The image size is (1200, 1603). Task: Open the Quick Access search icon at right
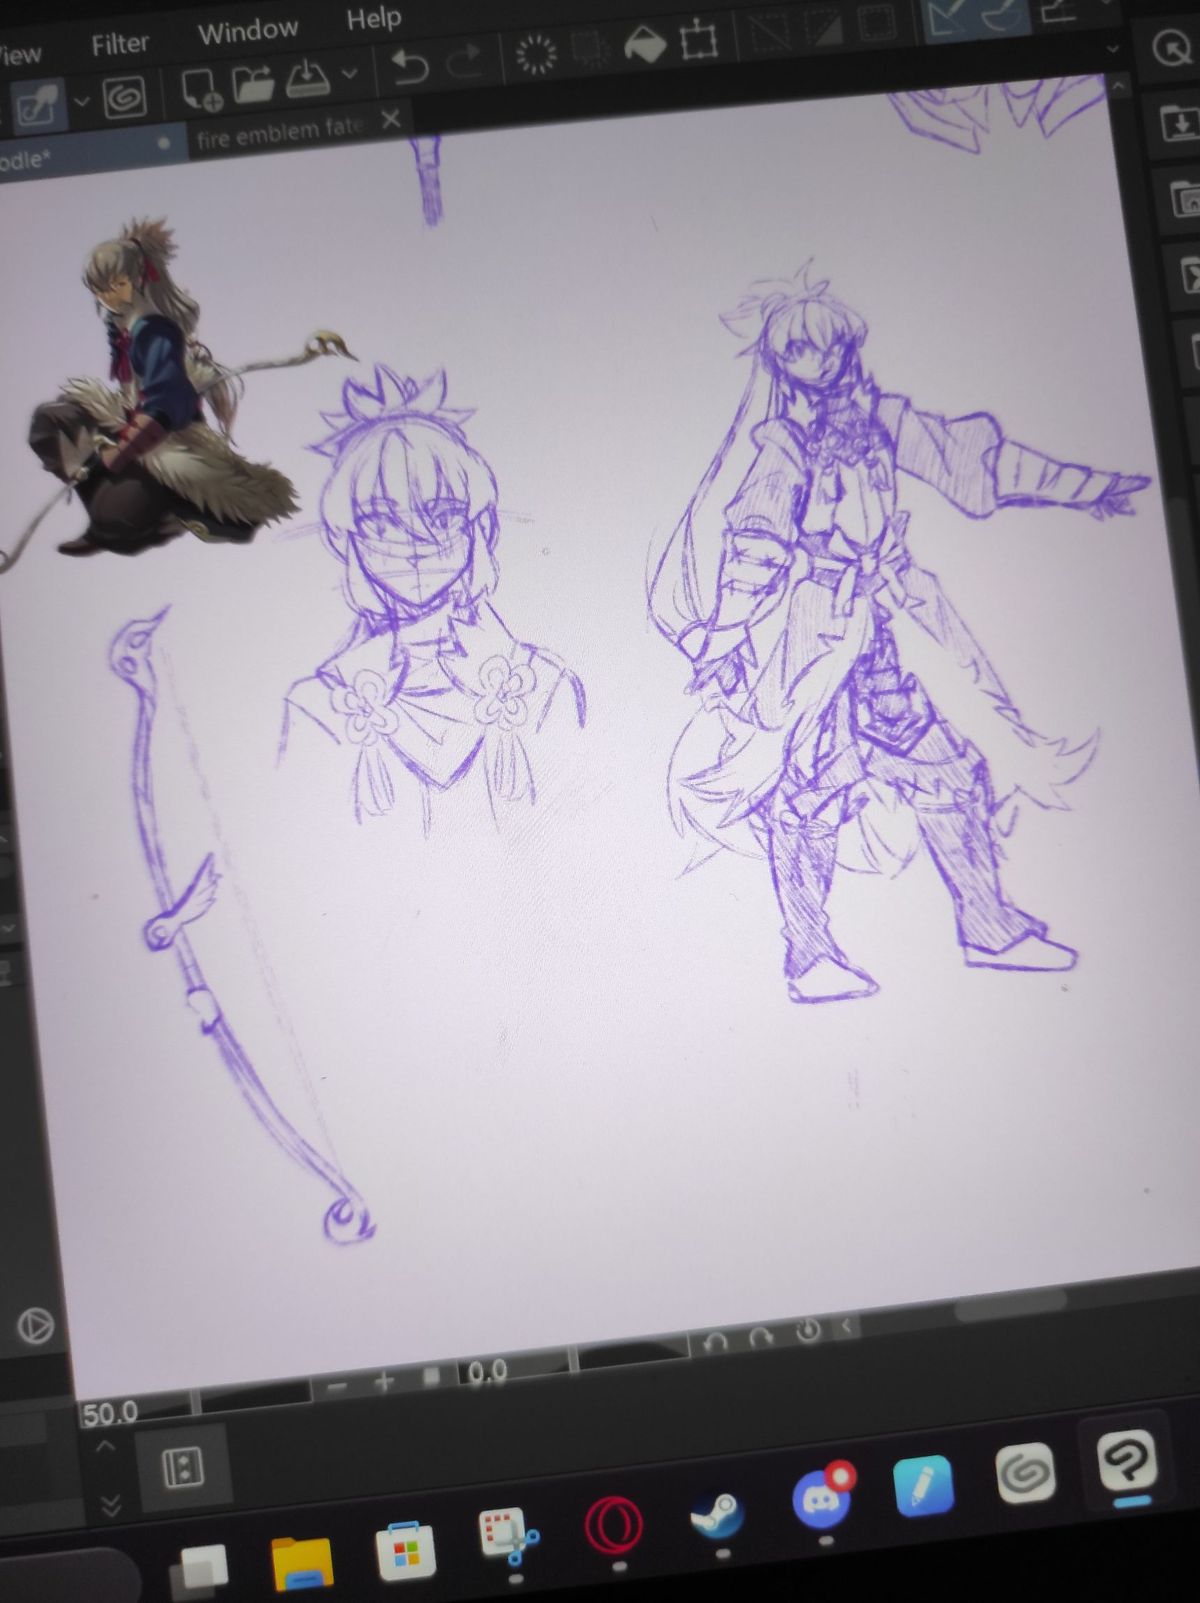pyautogui.click(x=1171, y=48)
